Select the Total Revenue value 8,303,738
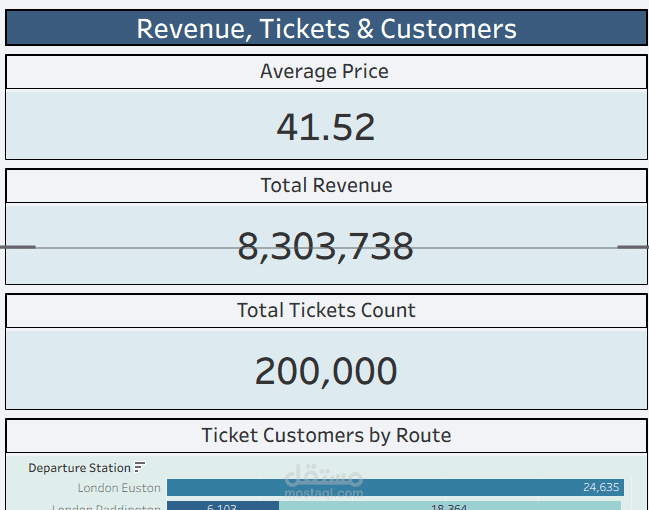 [x=326, y=246]
